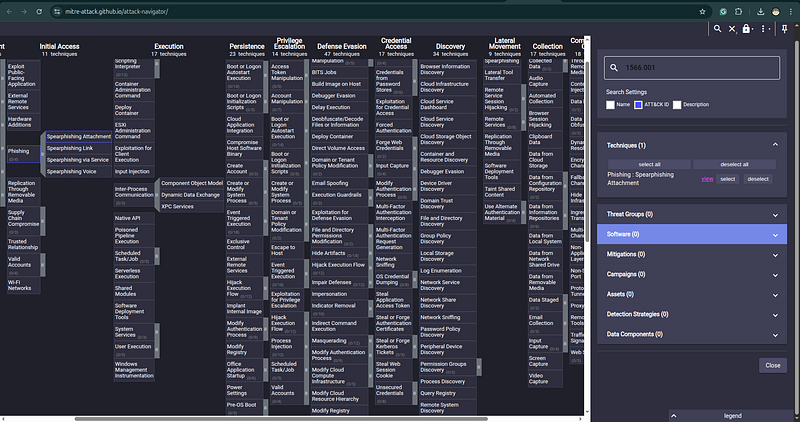
Task: Expand the legend panel at the bottom
Action: 733,416
